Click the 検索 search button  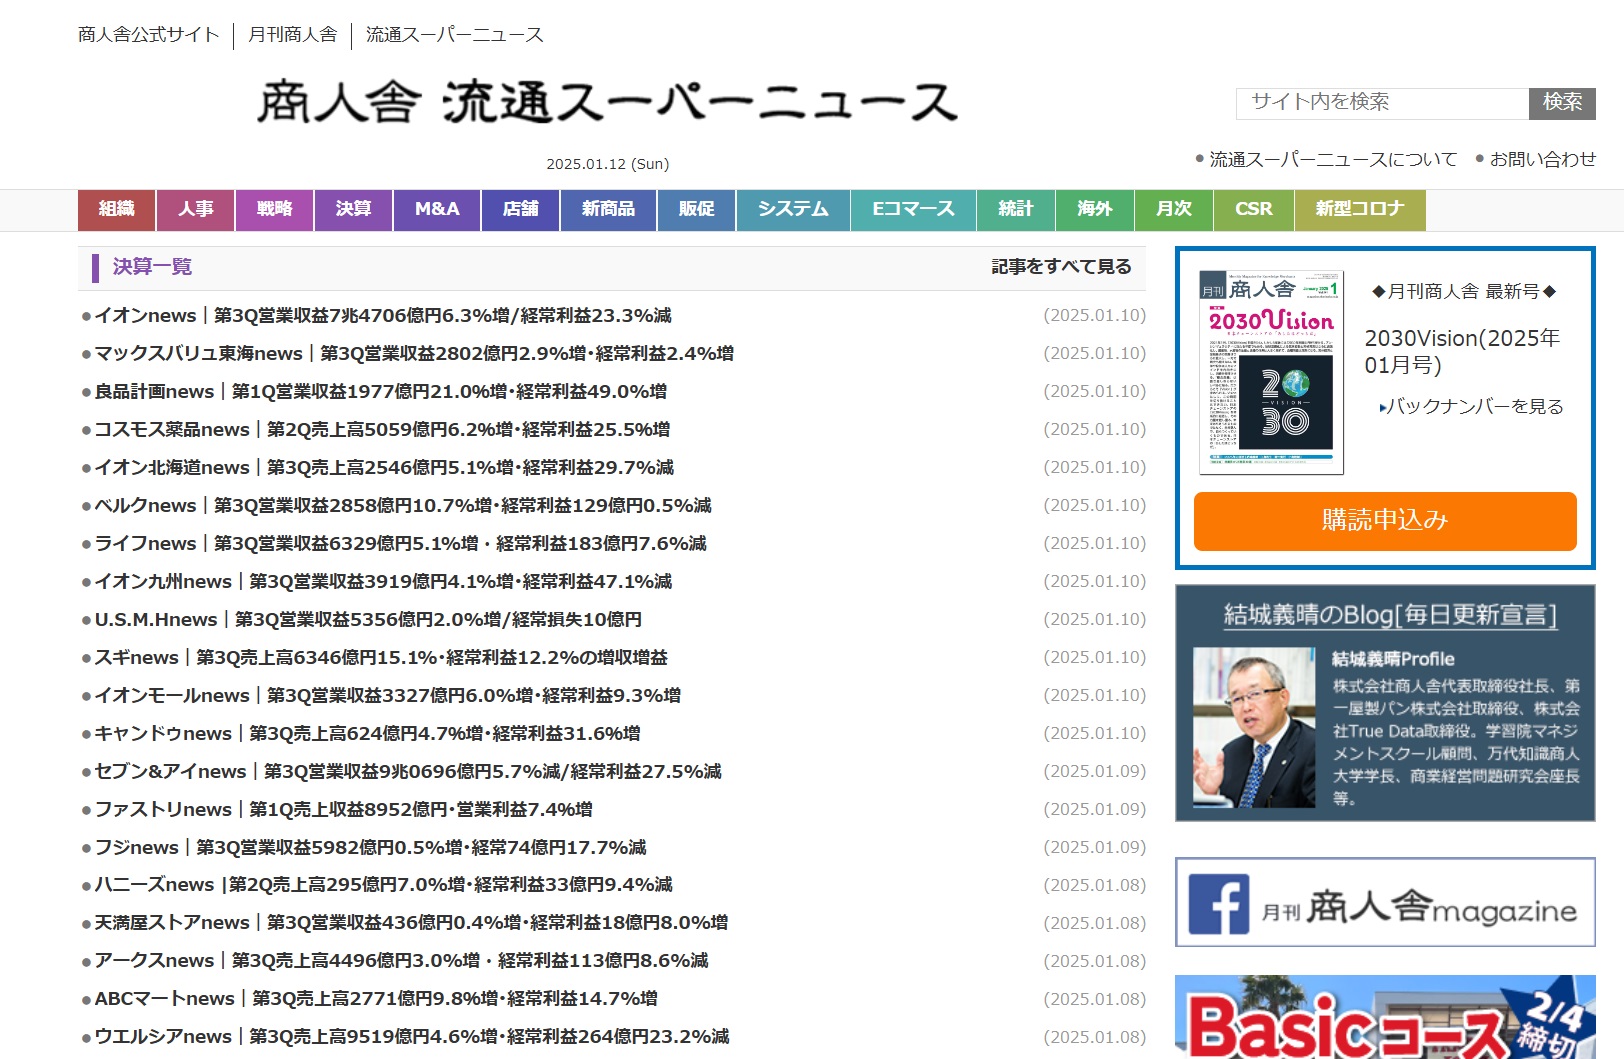pos(1562,103)
